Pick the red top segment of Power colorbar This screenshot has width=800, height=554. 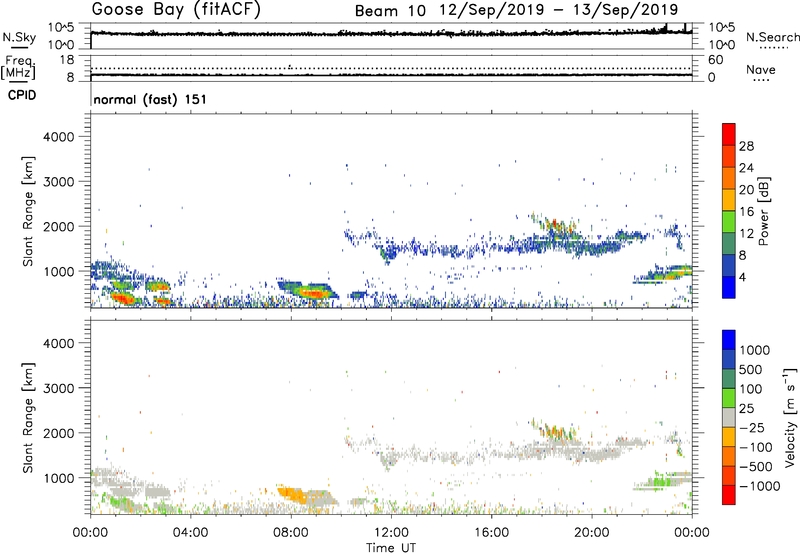[x=729, y=134]
